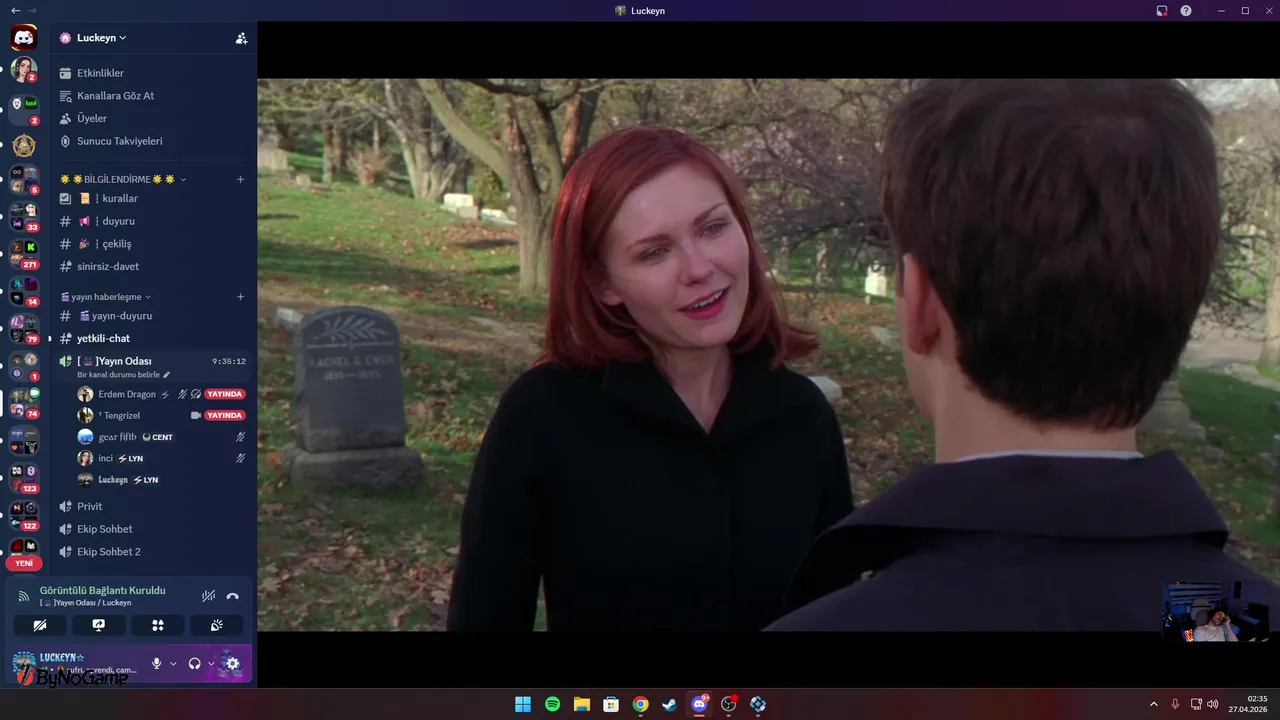Toggle noise suppression in voice panel
The height and width of the screenshot is (720, 1280).
click(x=208, y=596)
